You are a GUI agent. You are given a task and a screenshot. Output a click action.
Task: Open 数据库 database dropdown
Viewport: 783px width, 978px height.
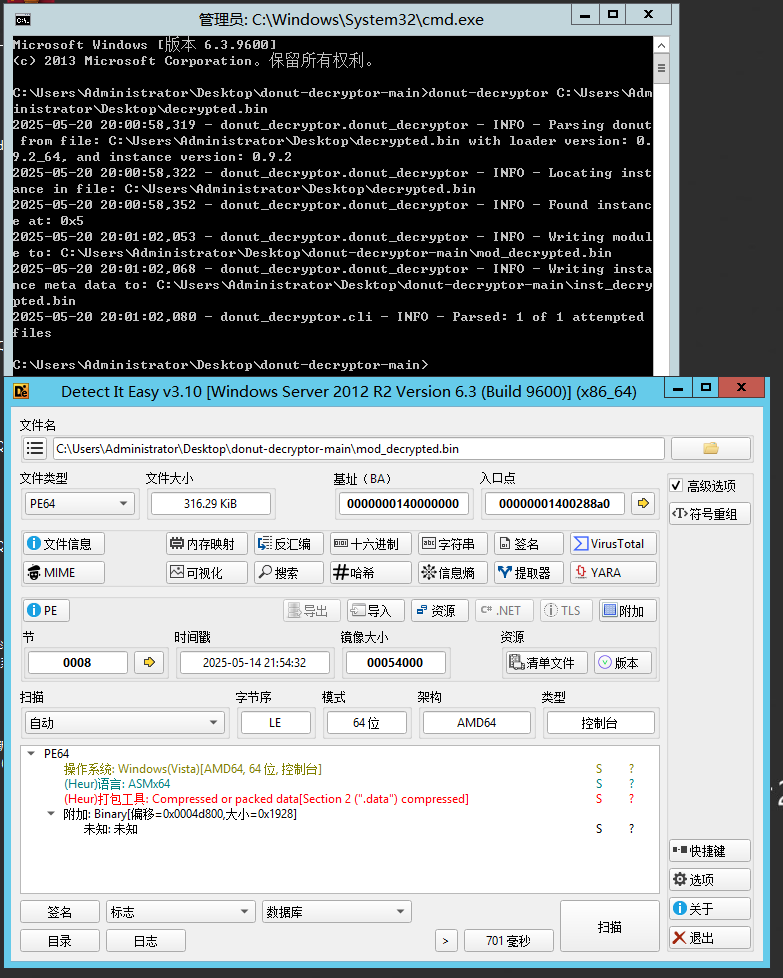click(x=336, y=912)
